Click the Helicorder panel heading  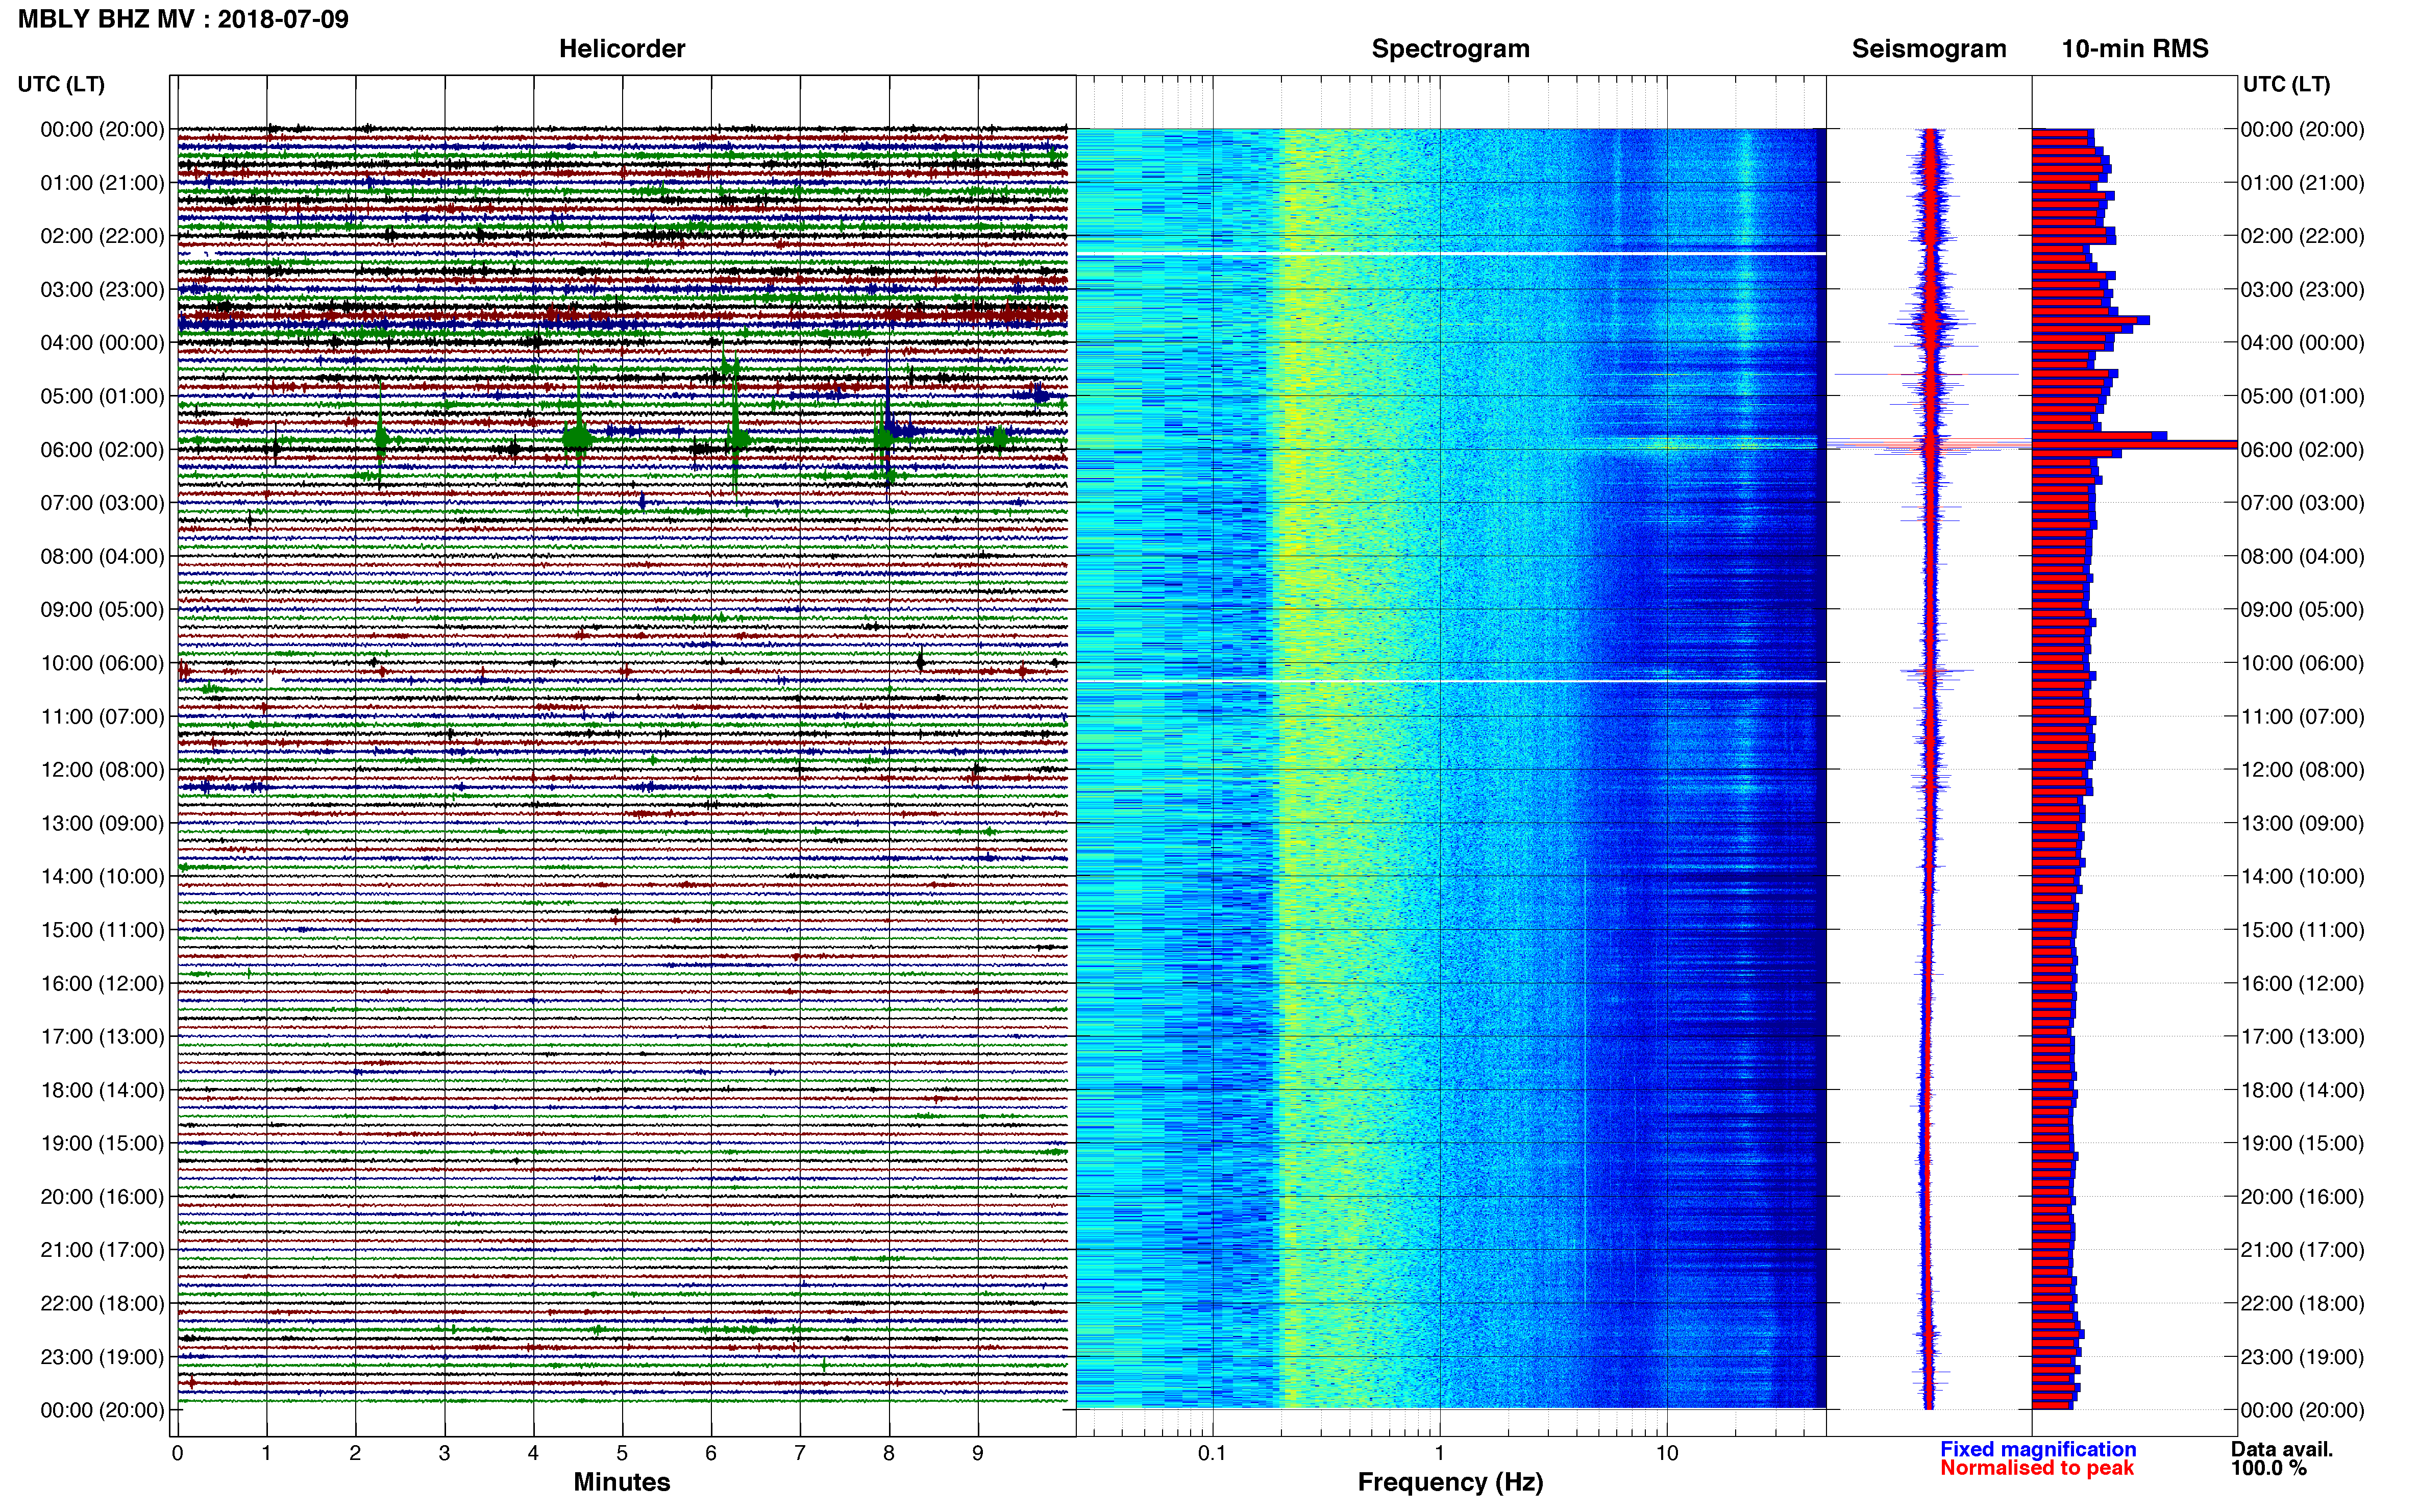(x=622, y=49)
